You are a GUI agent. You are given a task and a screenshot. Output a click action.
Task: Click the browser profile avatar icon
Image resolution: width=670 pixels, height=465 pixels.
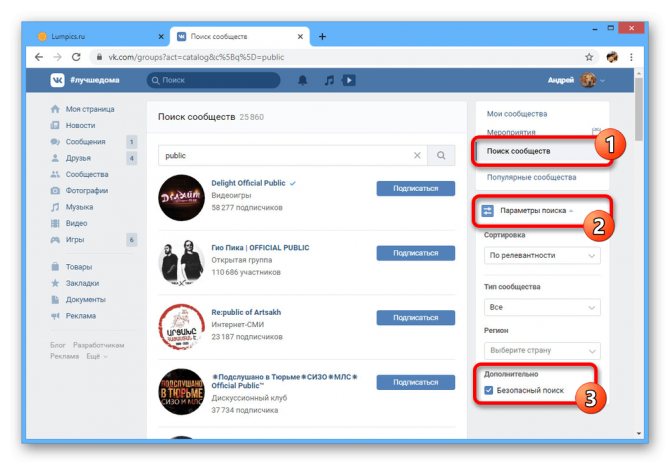click(612, 57)
